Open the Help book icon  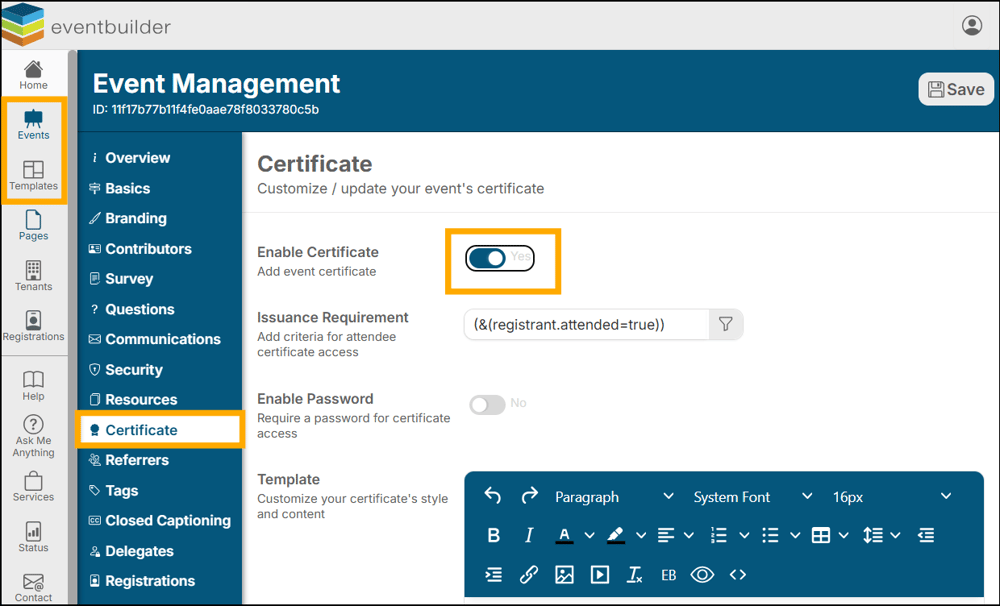[x=33, y=386]
